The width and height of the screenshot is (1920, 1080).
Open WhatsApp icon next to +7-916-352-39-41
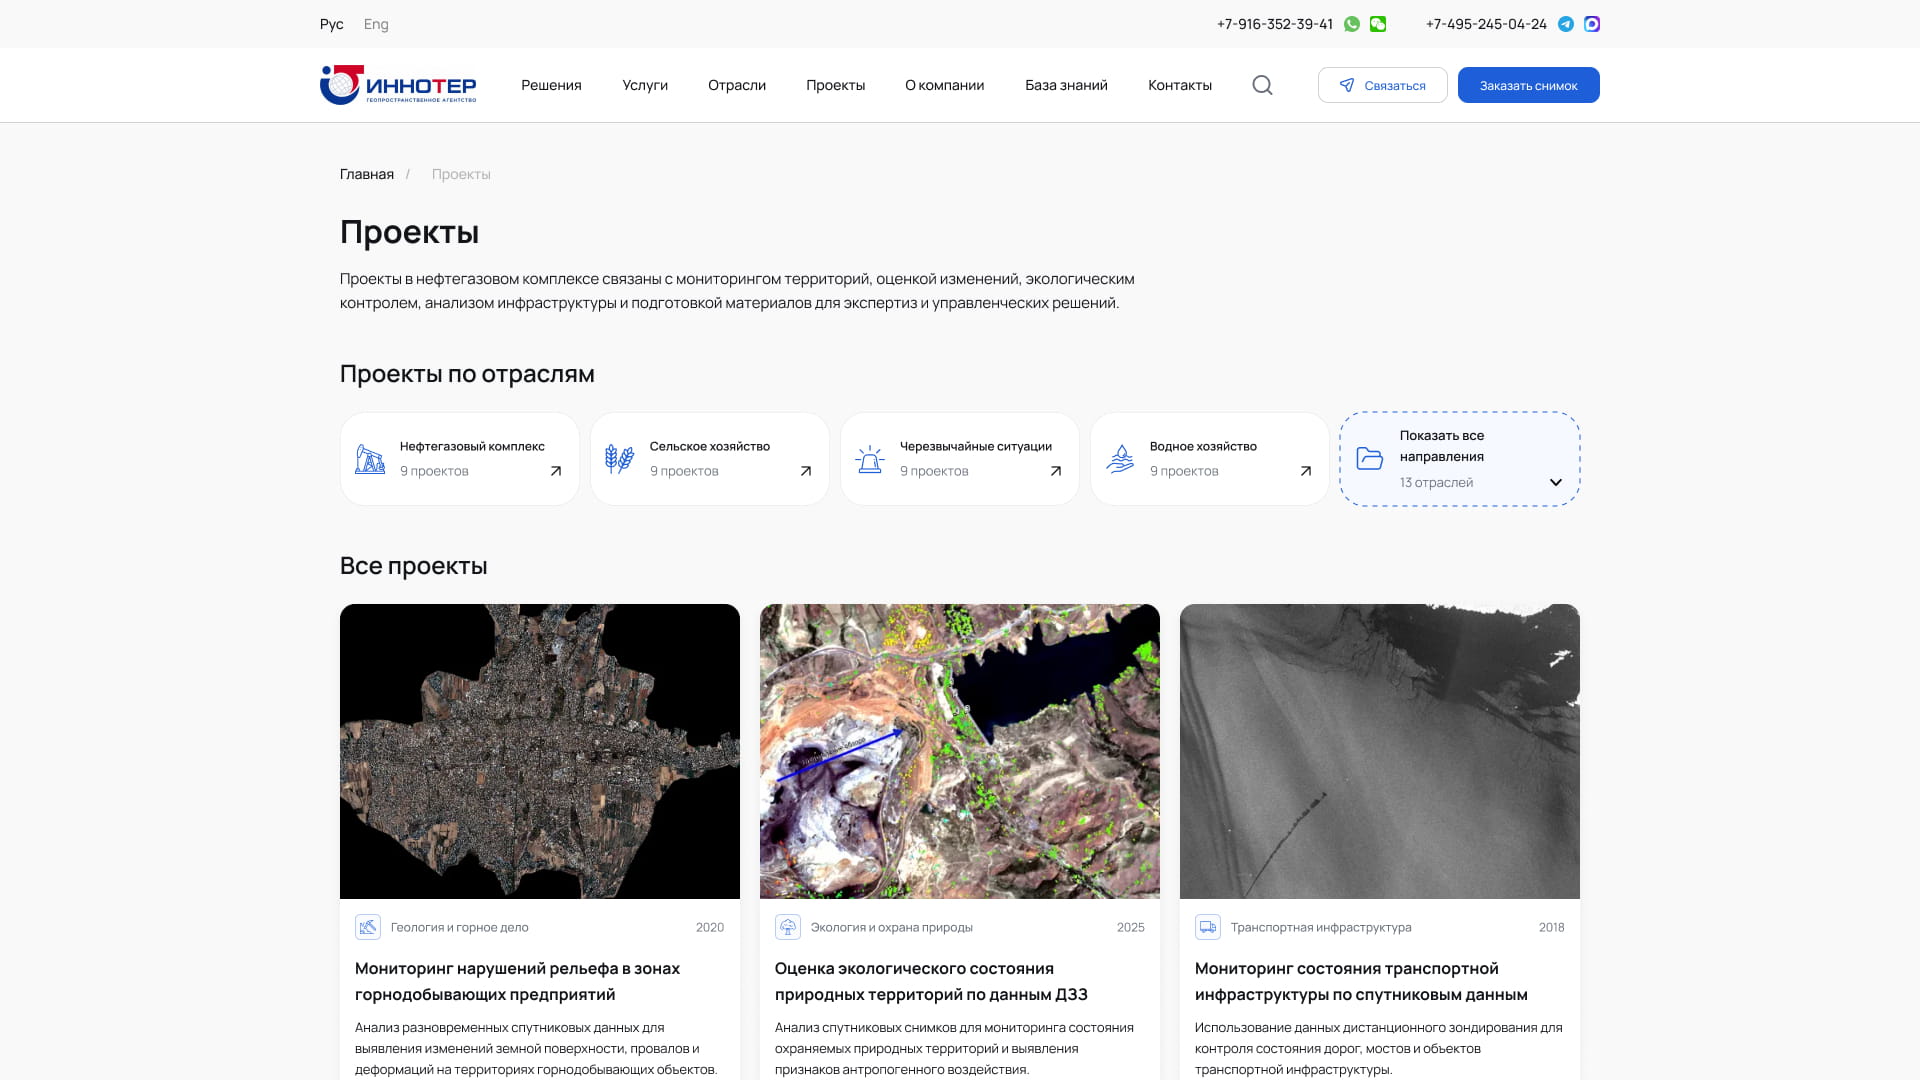[x=1352, y=24]
